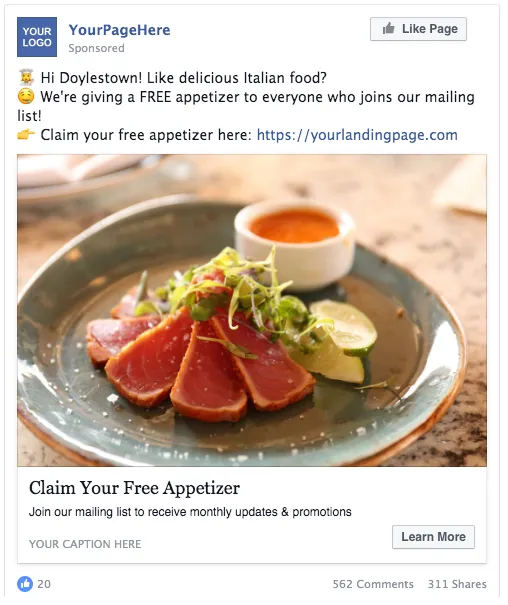The width and height of the screenshot is (508, 605).
Task: Click the Like Page button
Action: (418, 29)
